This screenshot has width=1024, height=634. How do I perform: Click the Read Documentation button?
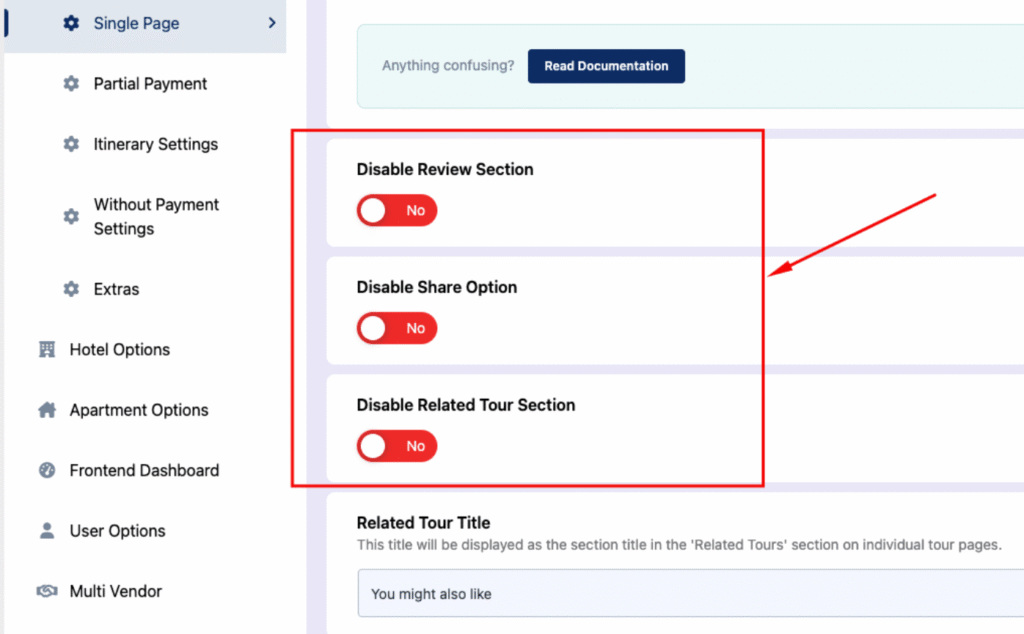606,66
